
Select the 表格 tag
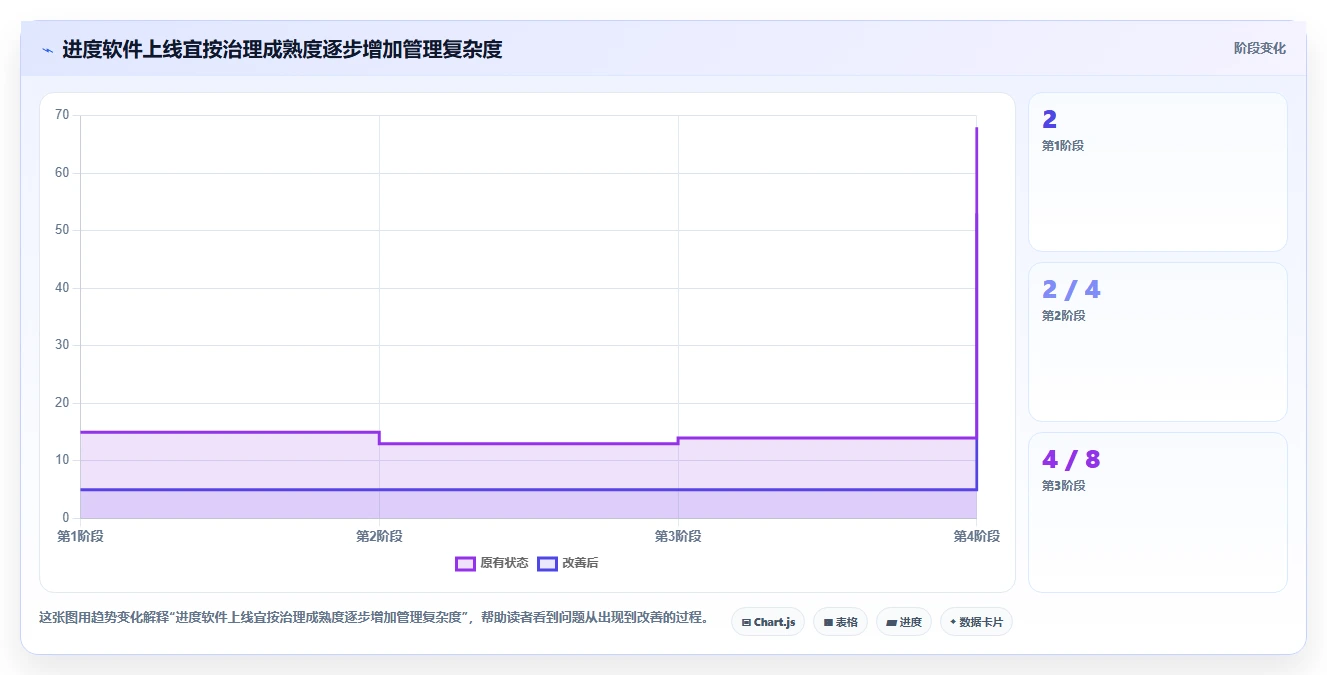click(x=840, y=622)
